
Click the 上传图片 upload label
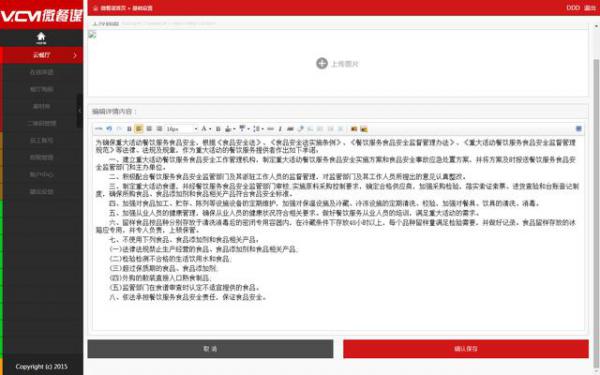click(345, 64)
